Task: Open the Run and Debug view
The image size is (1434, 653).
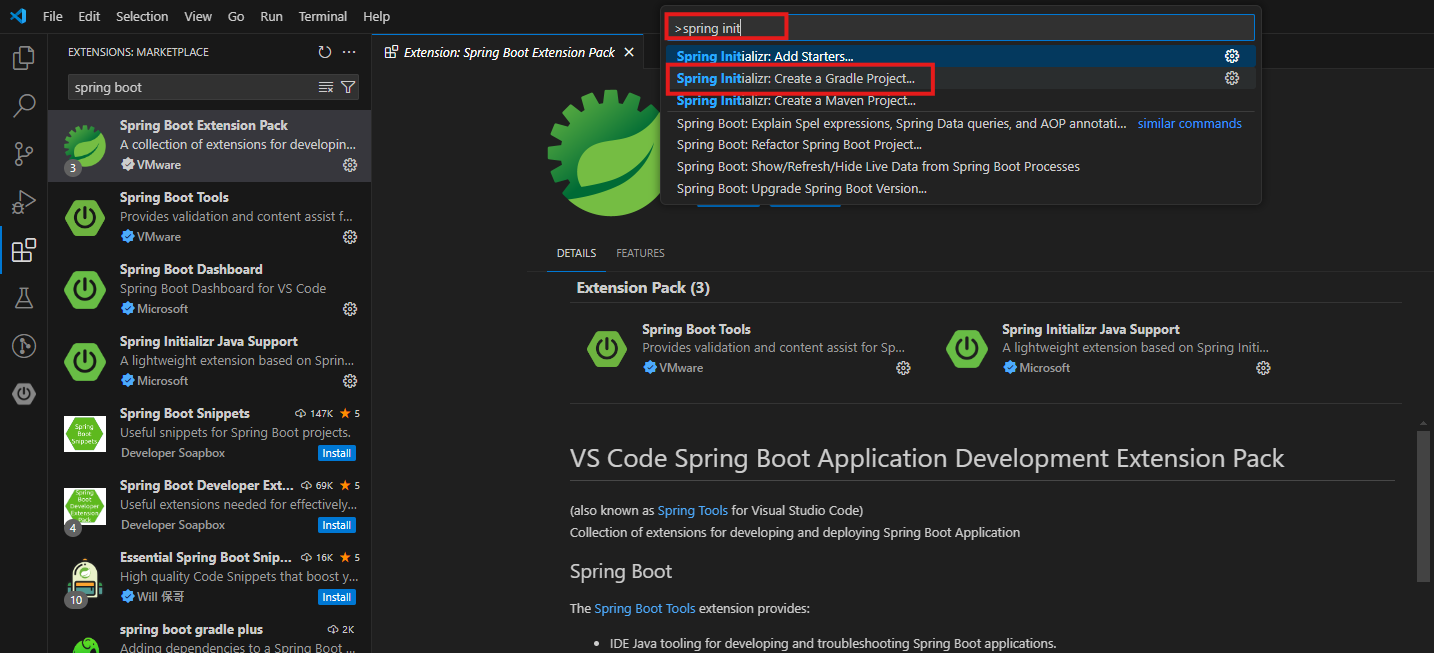Action: point(23,202)
